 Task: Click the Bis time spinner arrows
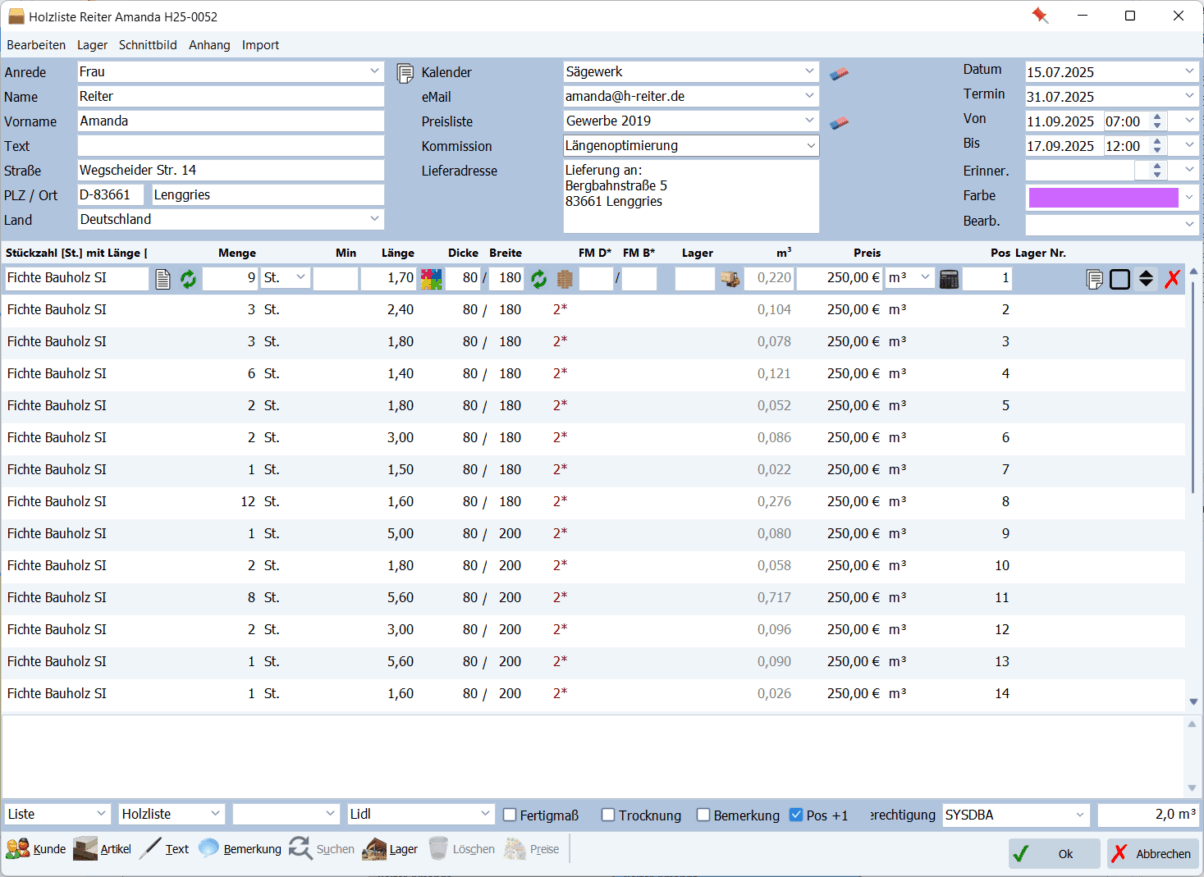coord(1157,145)
